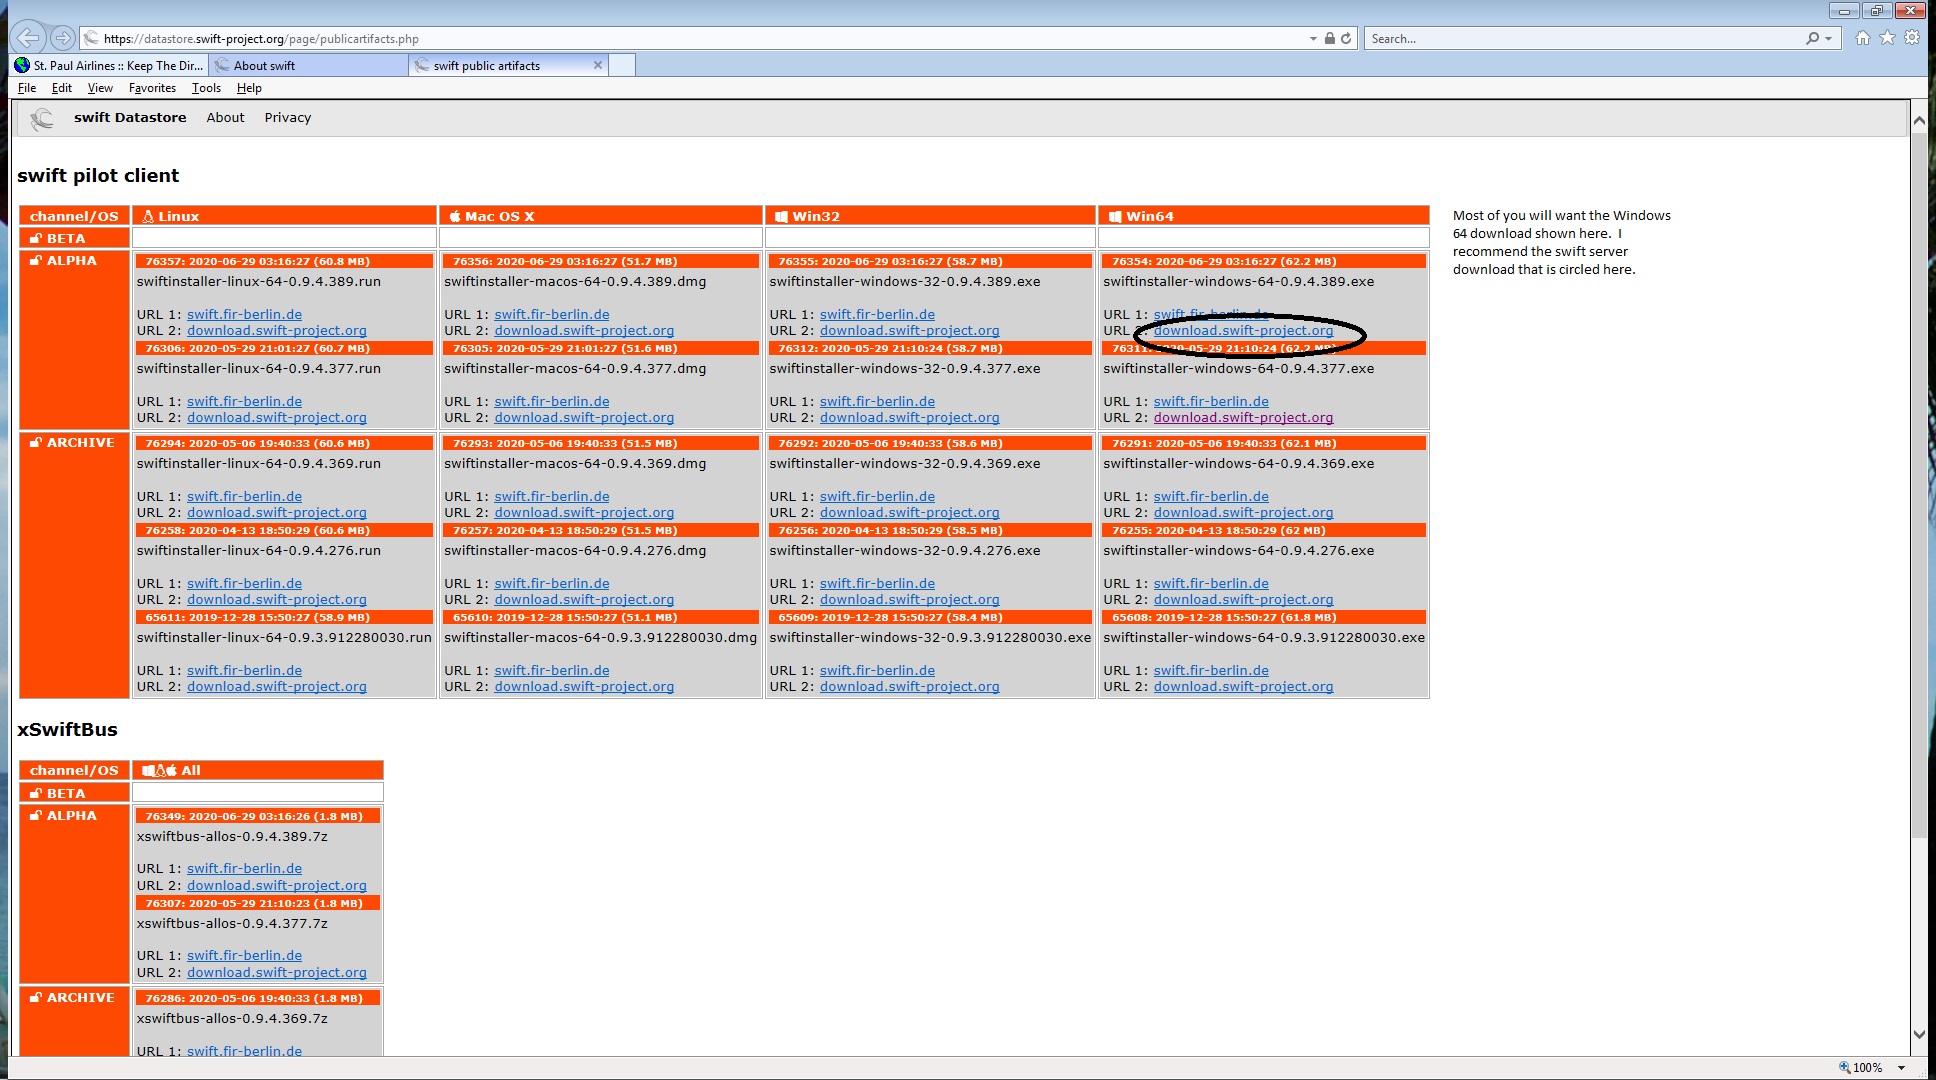The height and width of the screenshot is (1080, 1936).
Task: Click download.swift-project.org link for macos-64-0.9.4.276.dmg
Action: click(584, 599)
